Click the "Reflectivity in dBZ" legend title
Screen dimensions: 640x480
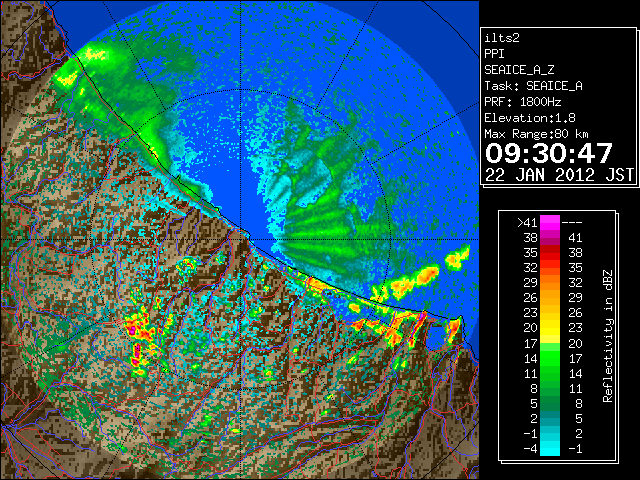[x=608, y=336]
